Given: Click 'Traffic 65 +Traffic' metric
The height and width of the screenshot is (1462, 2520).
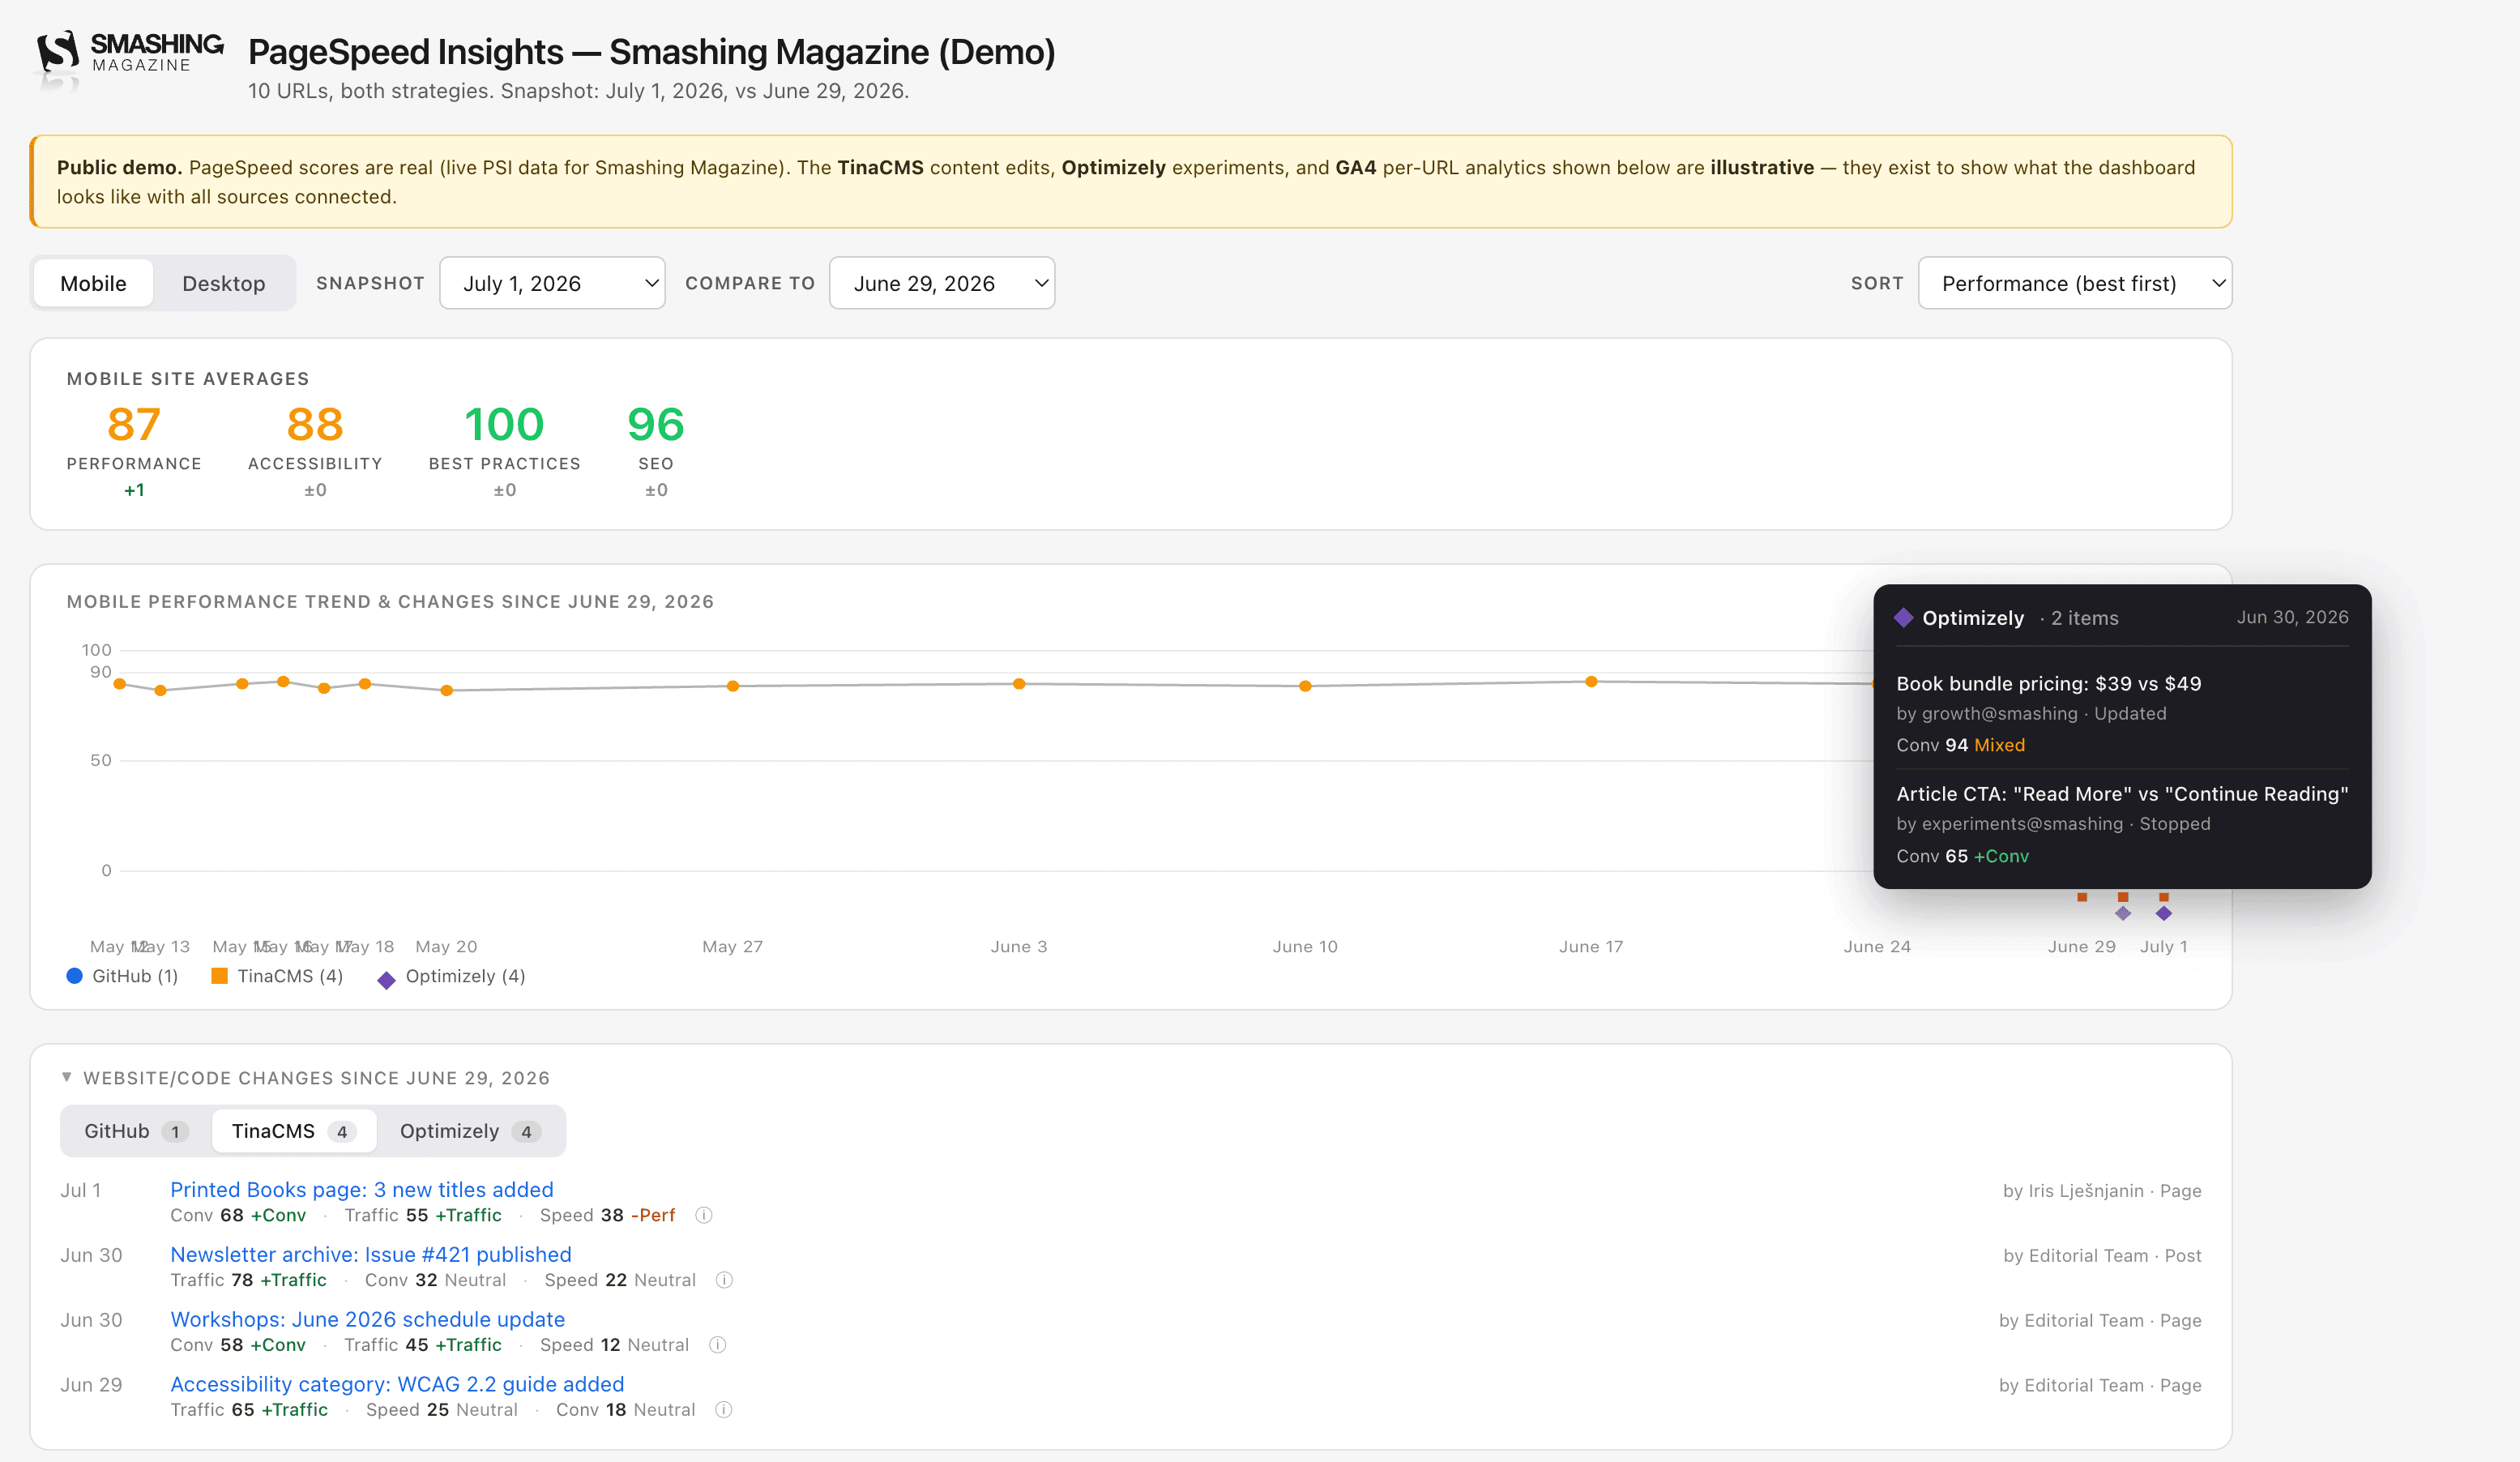Looking at the screenshot, I should (x=249, y=1410).
